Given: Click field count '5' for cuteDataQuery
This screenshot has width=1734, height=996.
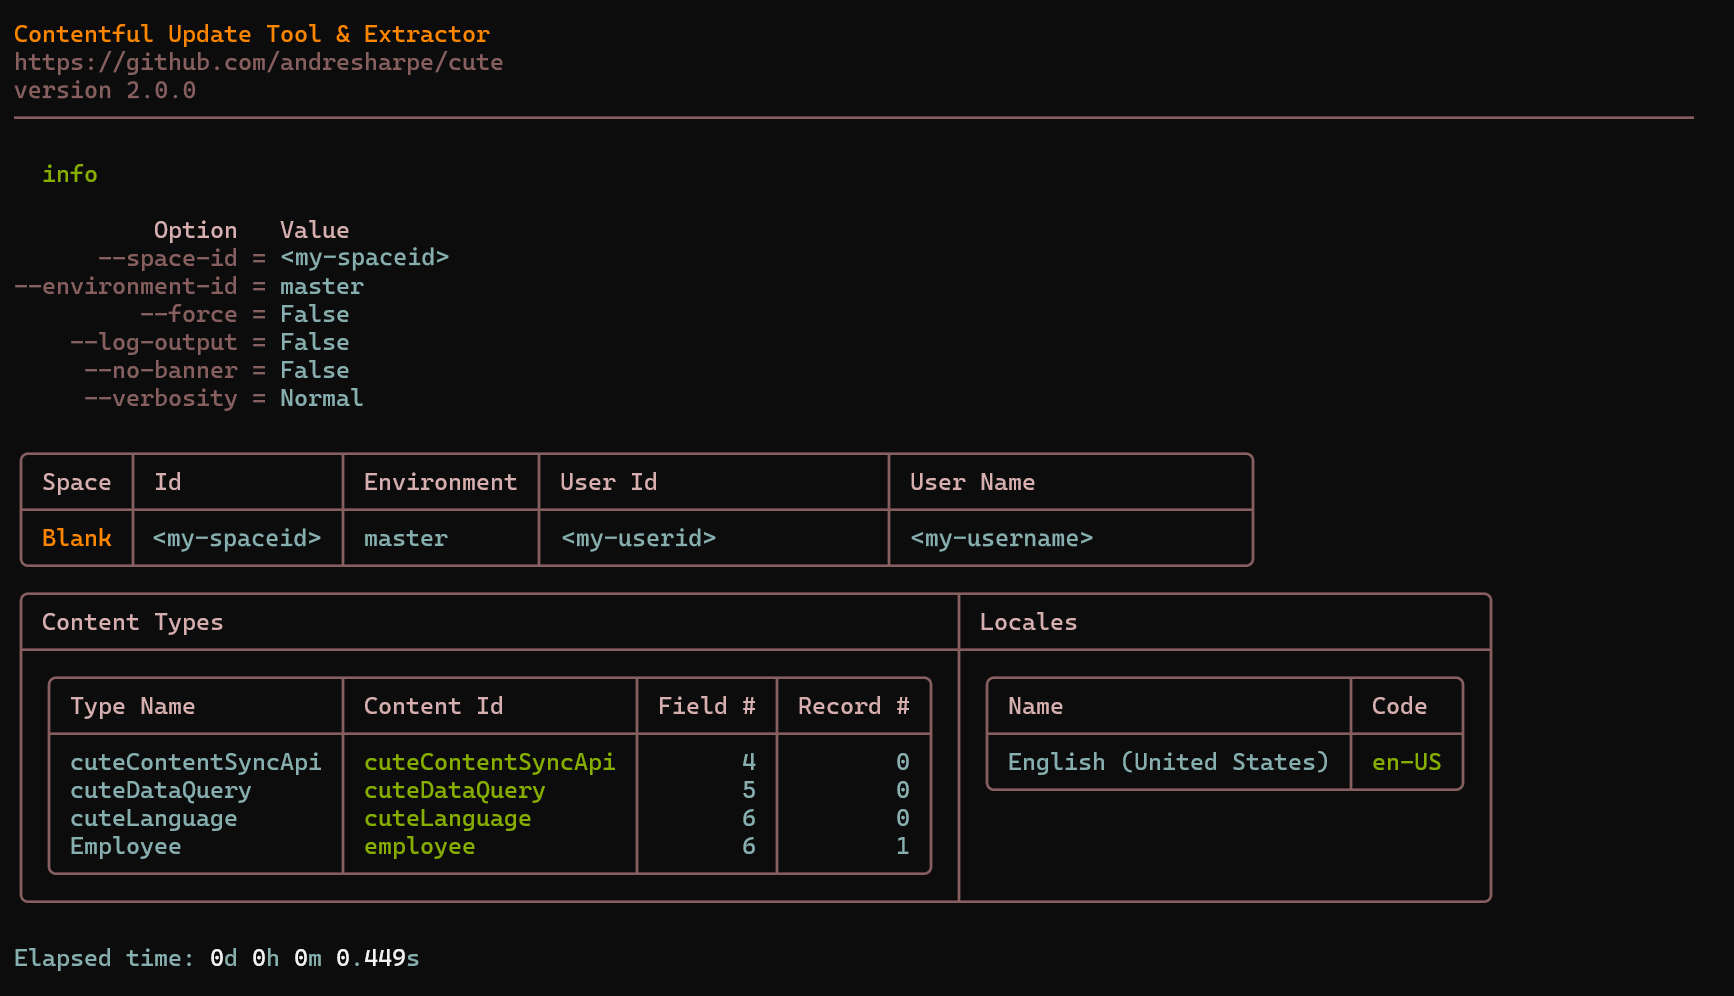Looking at the screenshot, I should (x=749, y=790).
